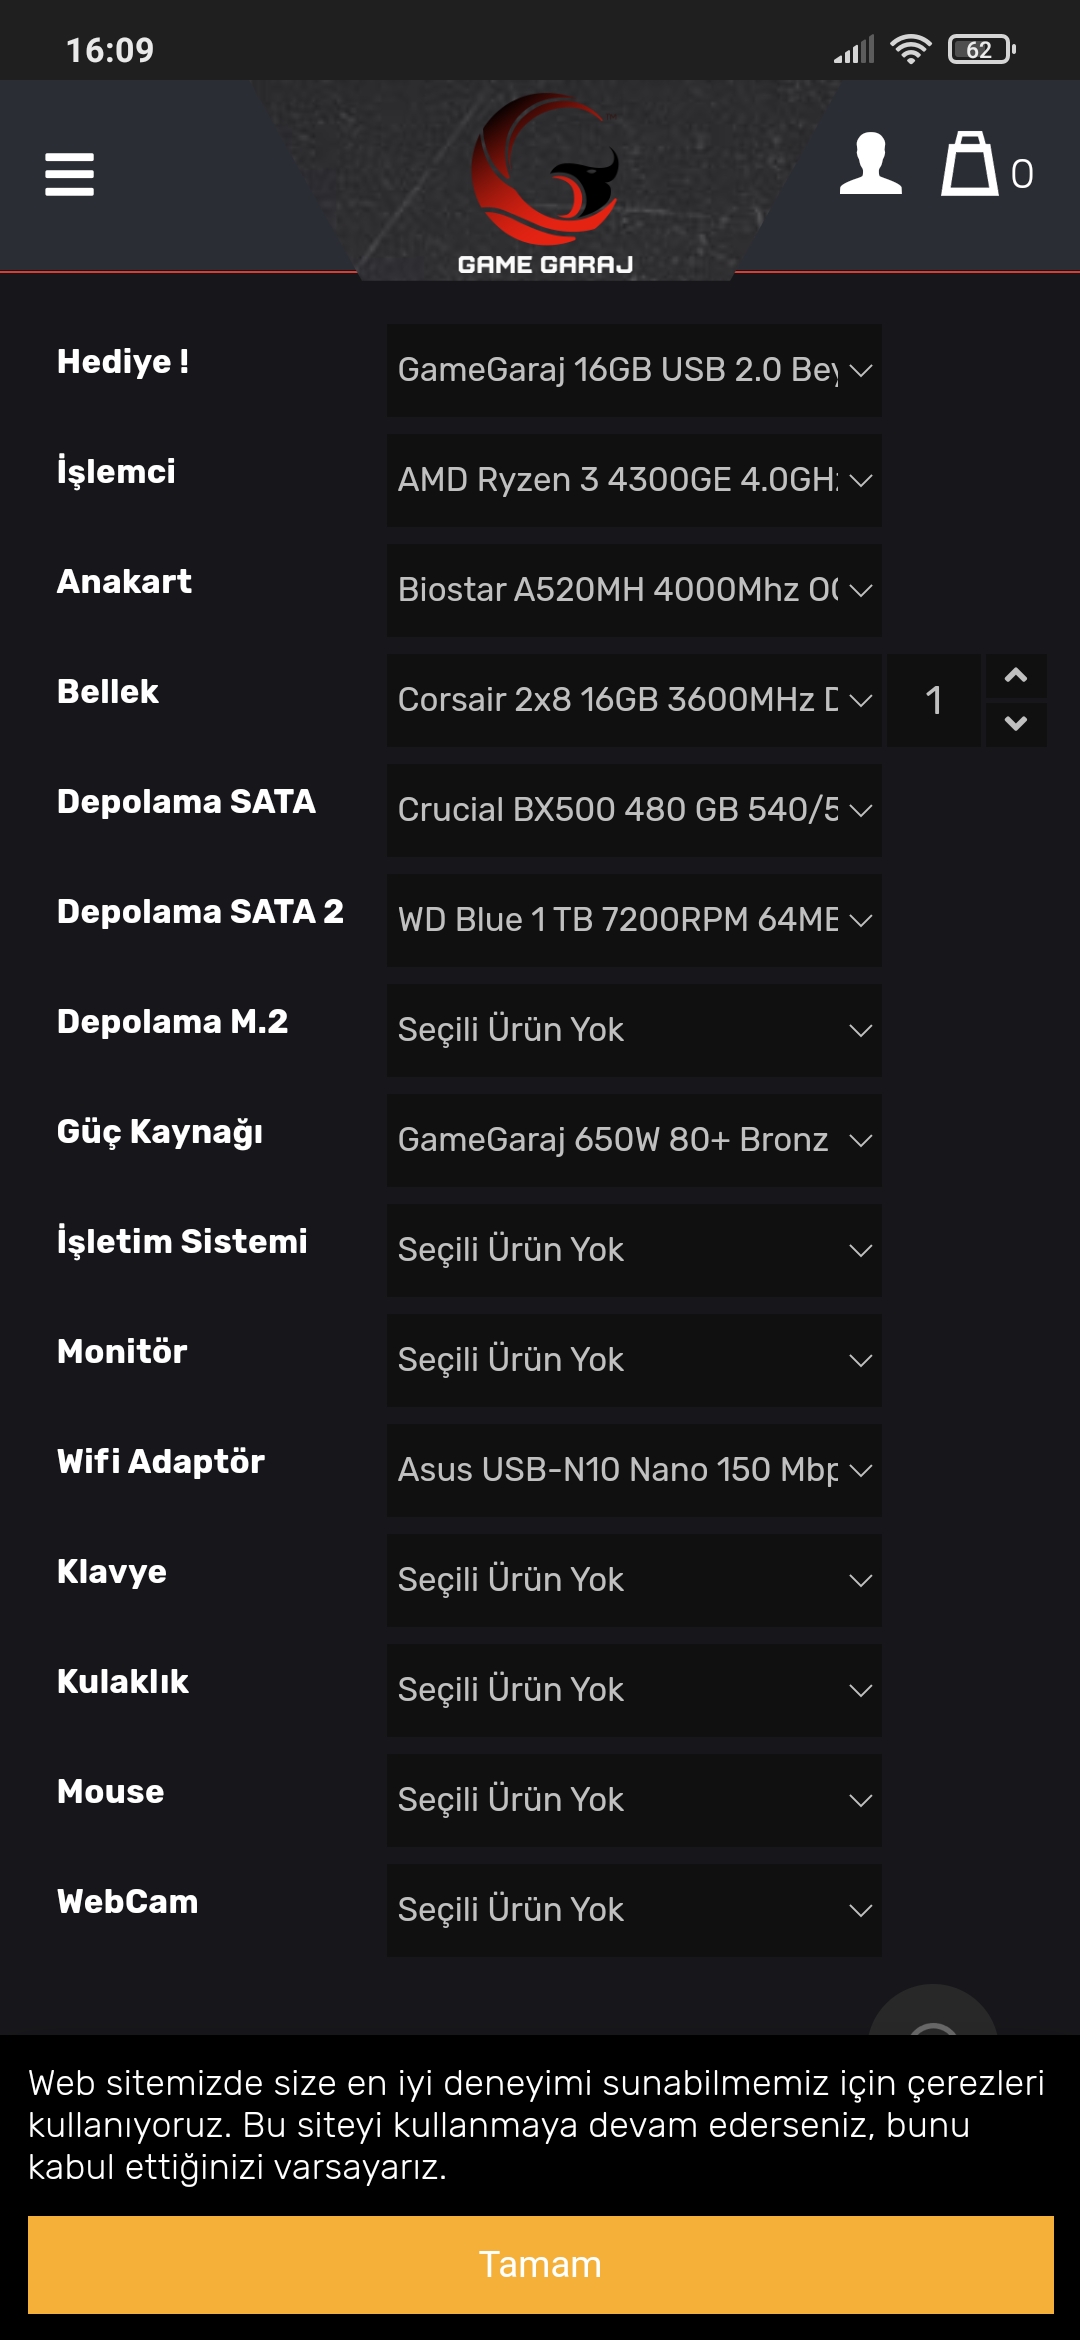
Task: Decrease Bellek quantity with down arrow
Action: (x=1016, y=723)
